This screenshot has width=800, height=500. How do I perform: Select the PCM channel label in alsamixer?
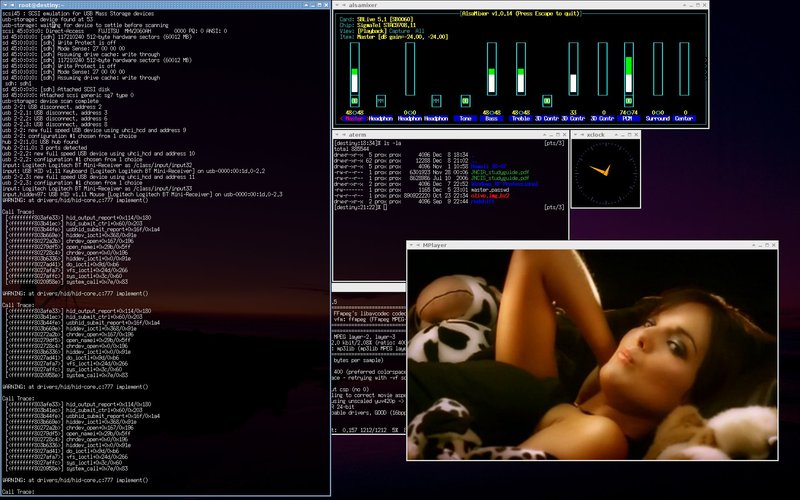(629, 118)
